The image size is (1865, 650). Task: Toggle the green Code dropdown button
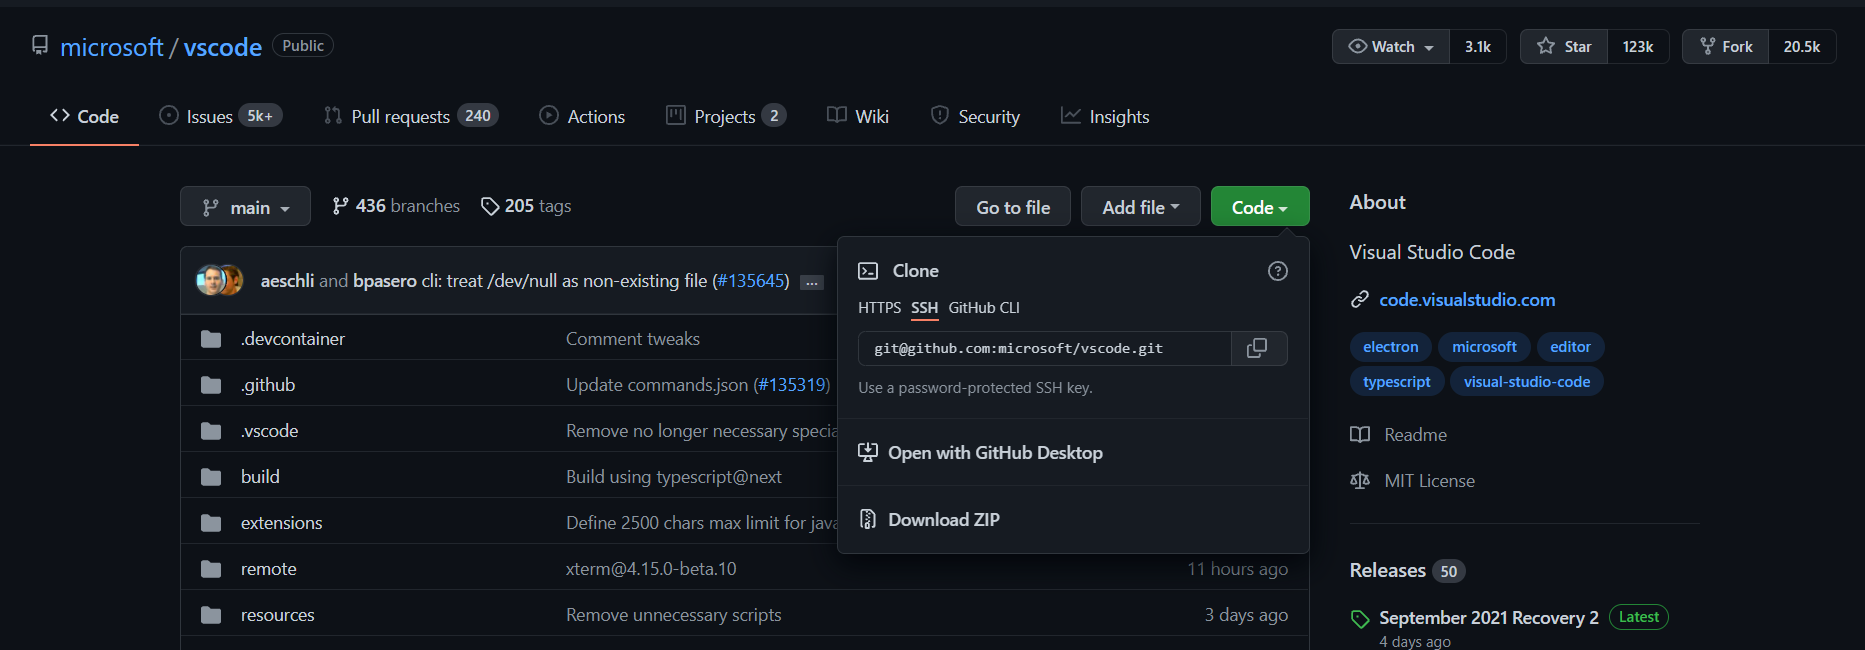pos(1260,207)
